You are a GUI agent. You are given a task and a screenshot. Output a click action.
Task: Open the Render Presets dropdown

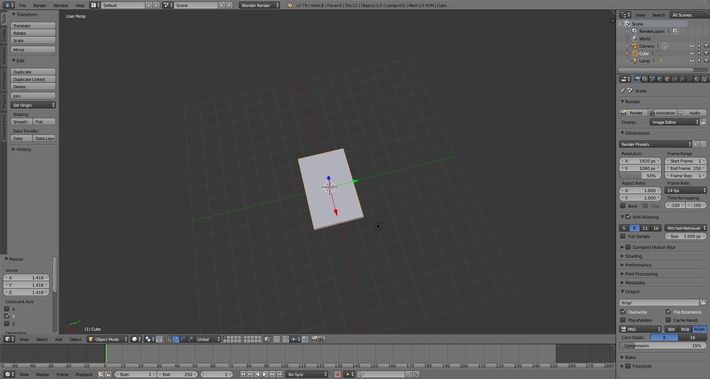pos(656,144)
